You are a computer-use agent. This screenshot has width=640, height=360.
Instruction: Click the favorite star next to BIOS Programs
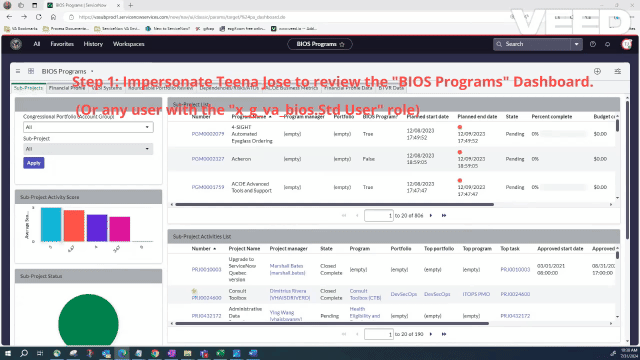(342, 44)
